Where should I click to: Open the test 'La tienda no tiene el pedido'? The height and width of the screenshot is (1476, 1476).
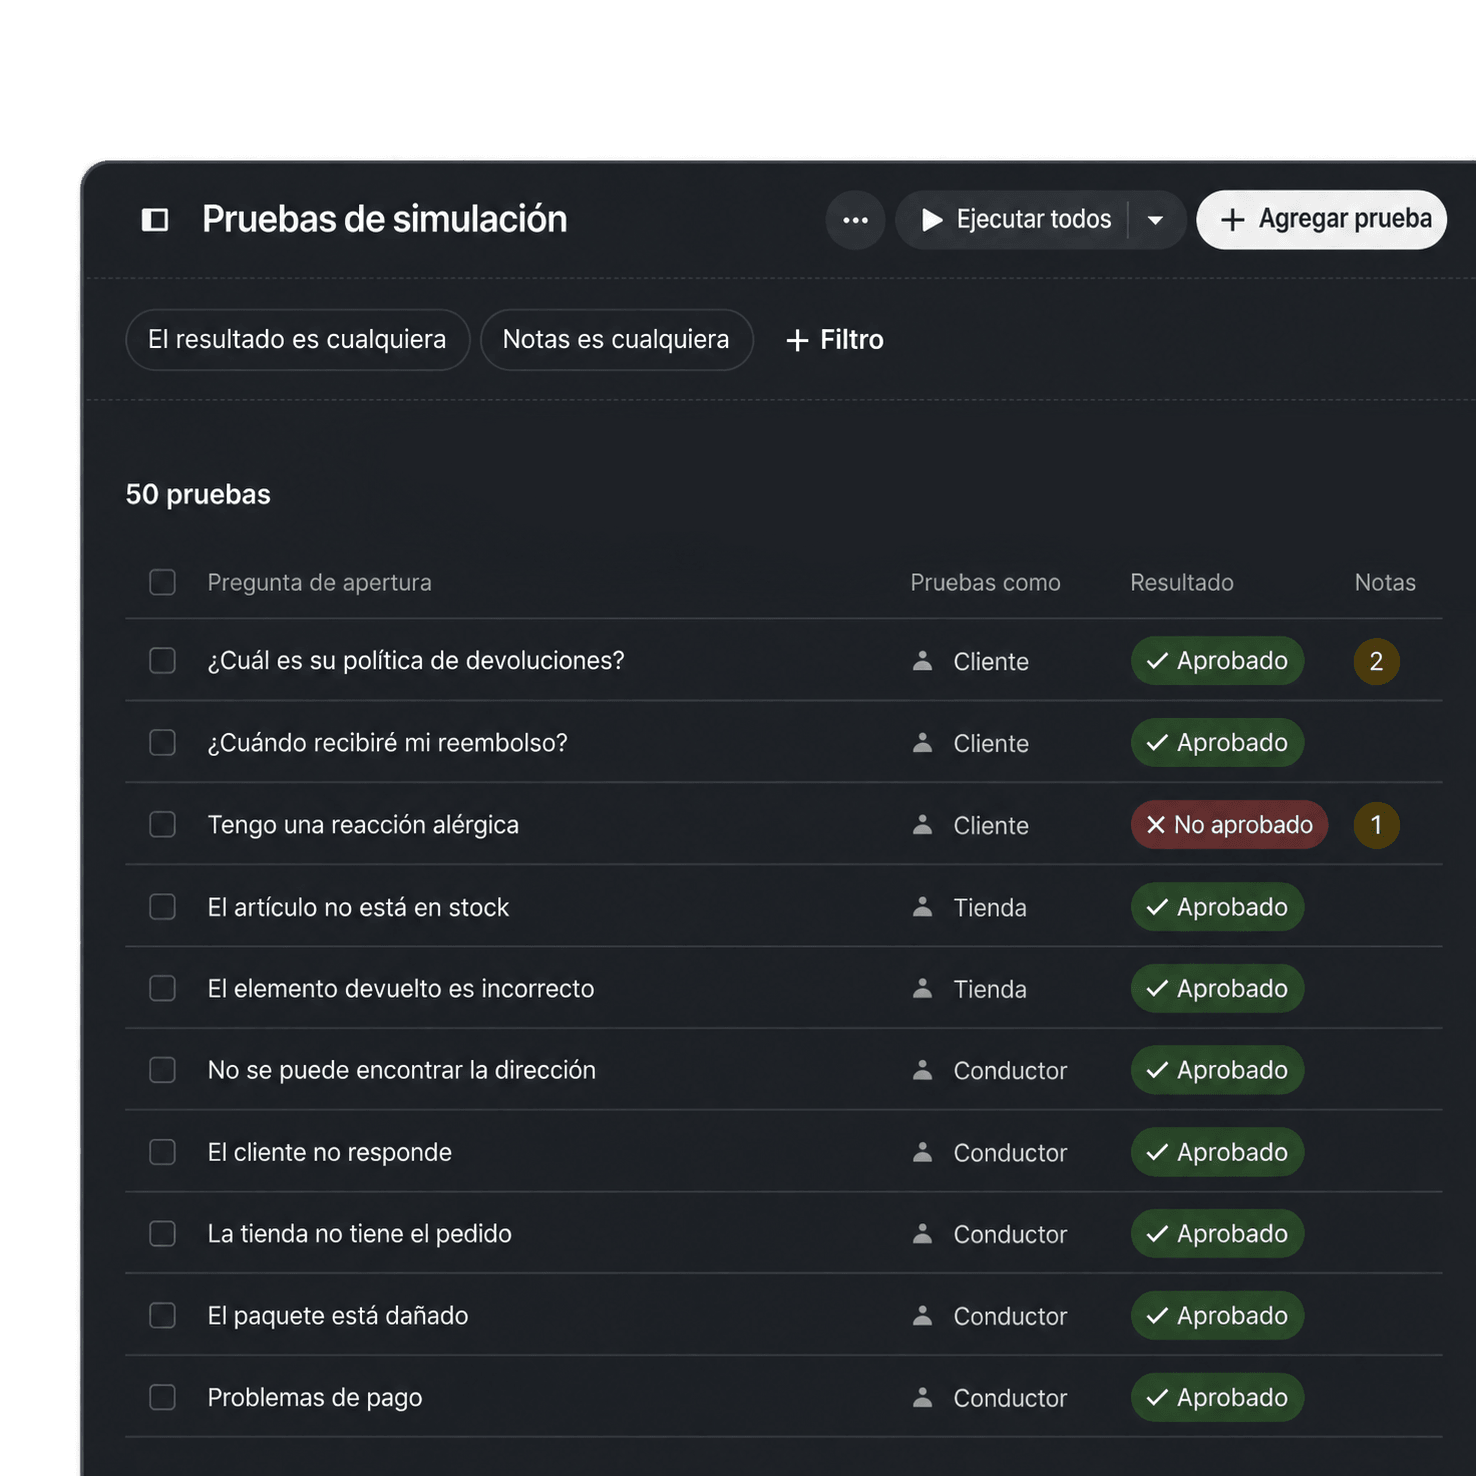click(360, 1234)
